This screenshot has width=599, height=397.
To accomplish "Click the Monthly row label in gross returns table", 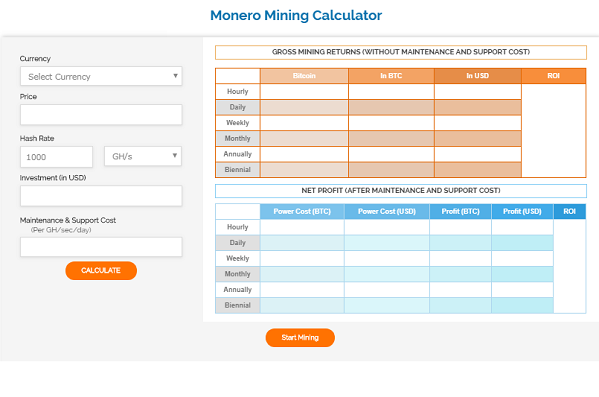I will (238, 138).
